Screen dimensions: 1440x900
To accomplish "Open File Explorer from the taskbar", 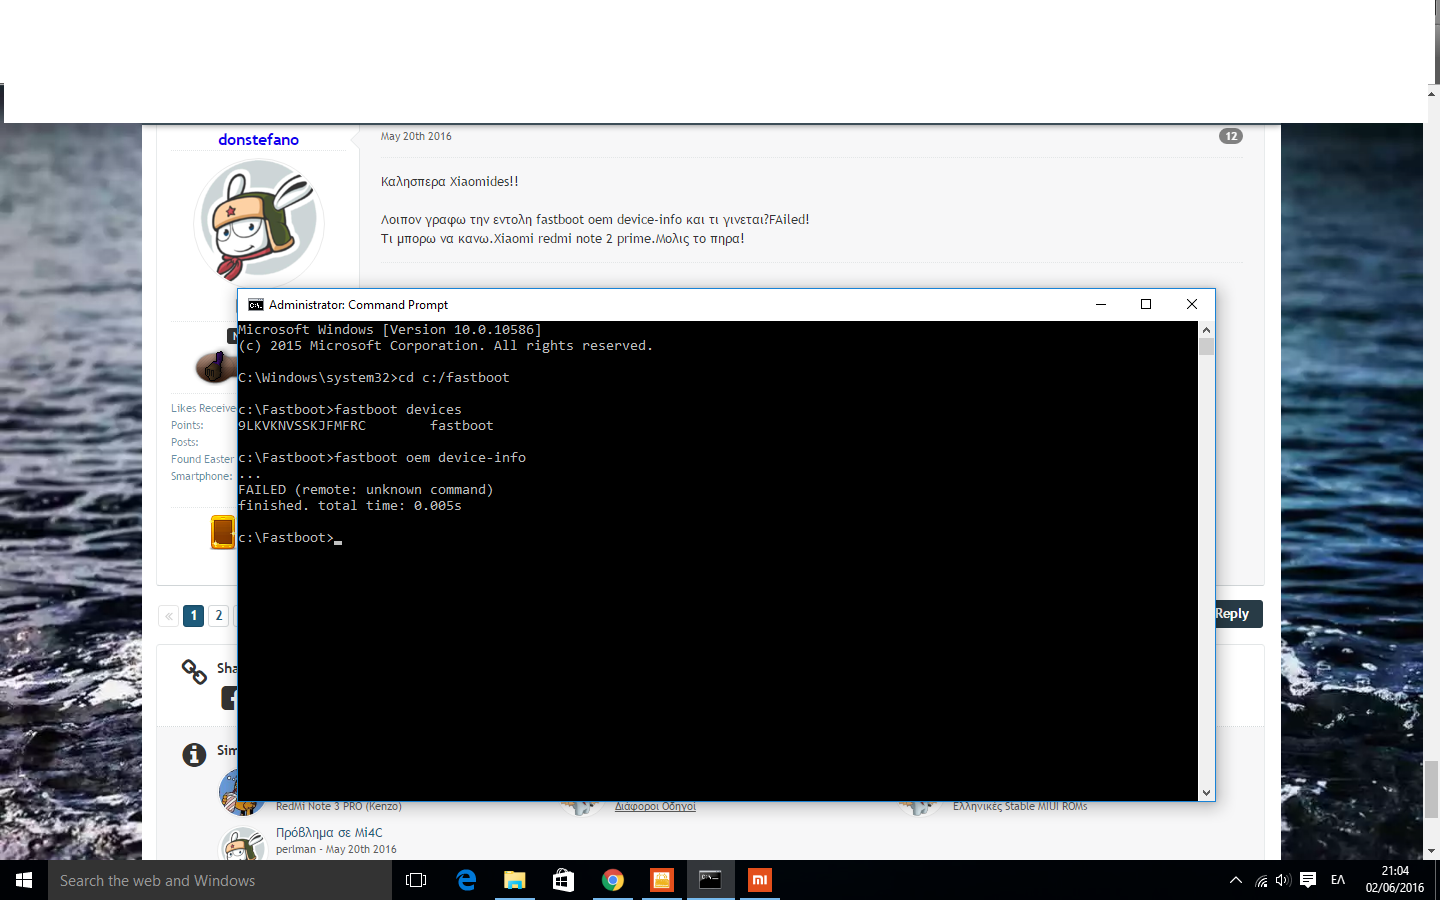I will tap(515, 880).
